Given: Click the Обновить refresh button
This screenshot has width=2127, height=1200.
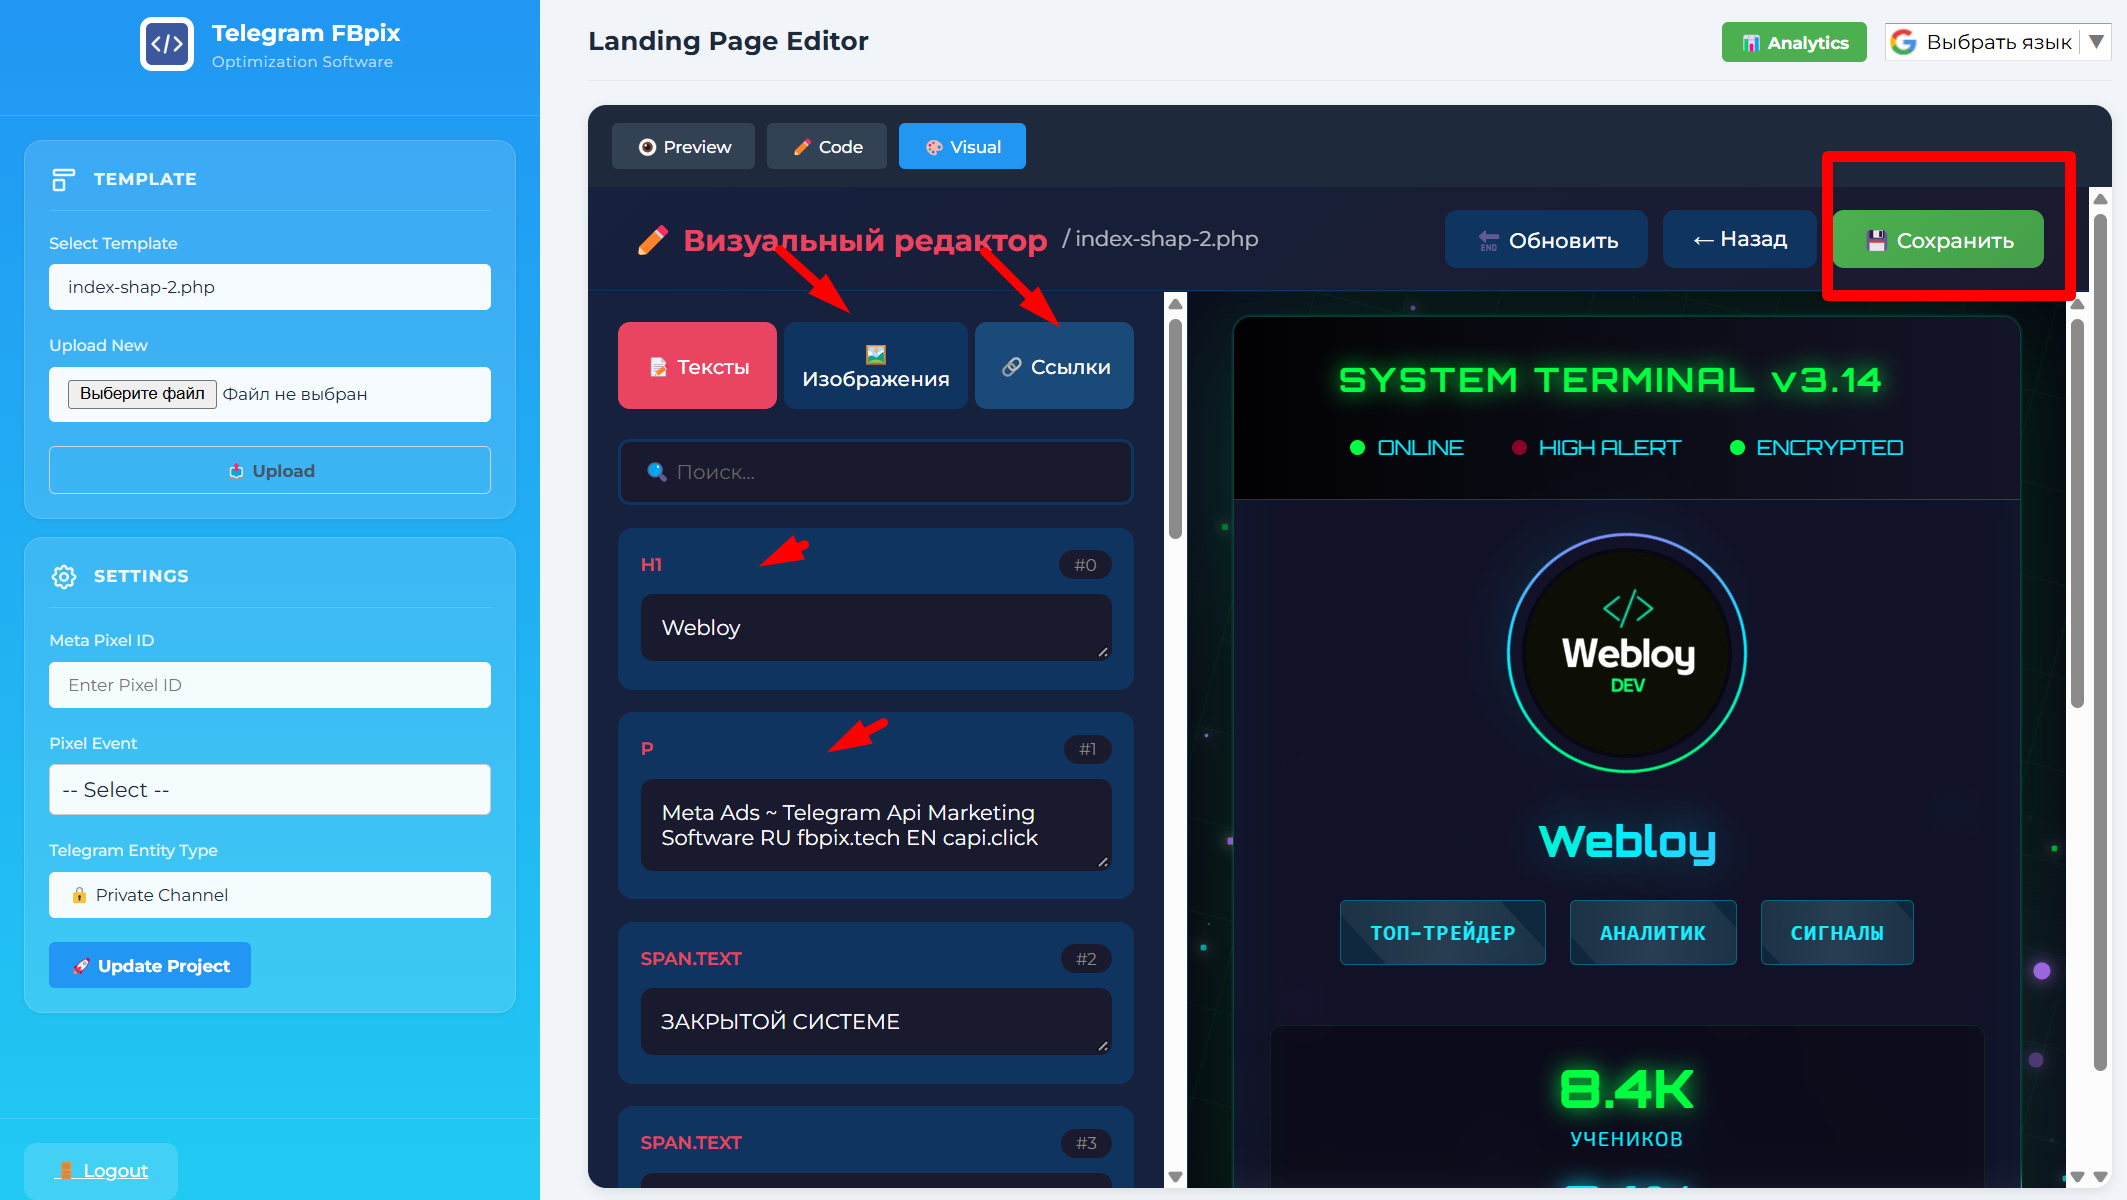Looking at the screenshot, I should coord(1546,240).
